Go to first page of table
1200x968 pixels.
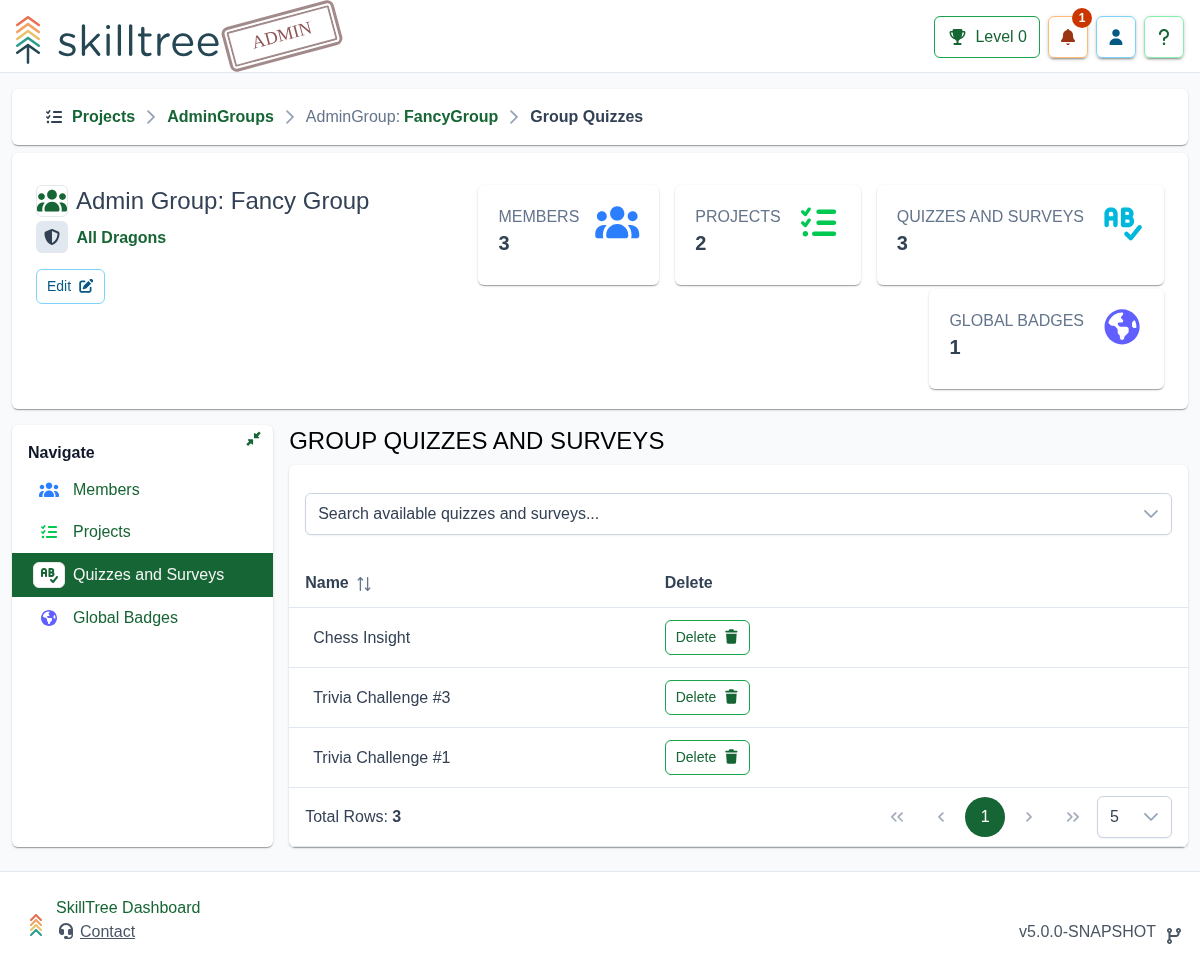[x=897, y=817]
